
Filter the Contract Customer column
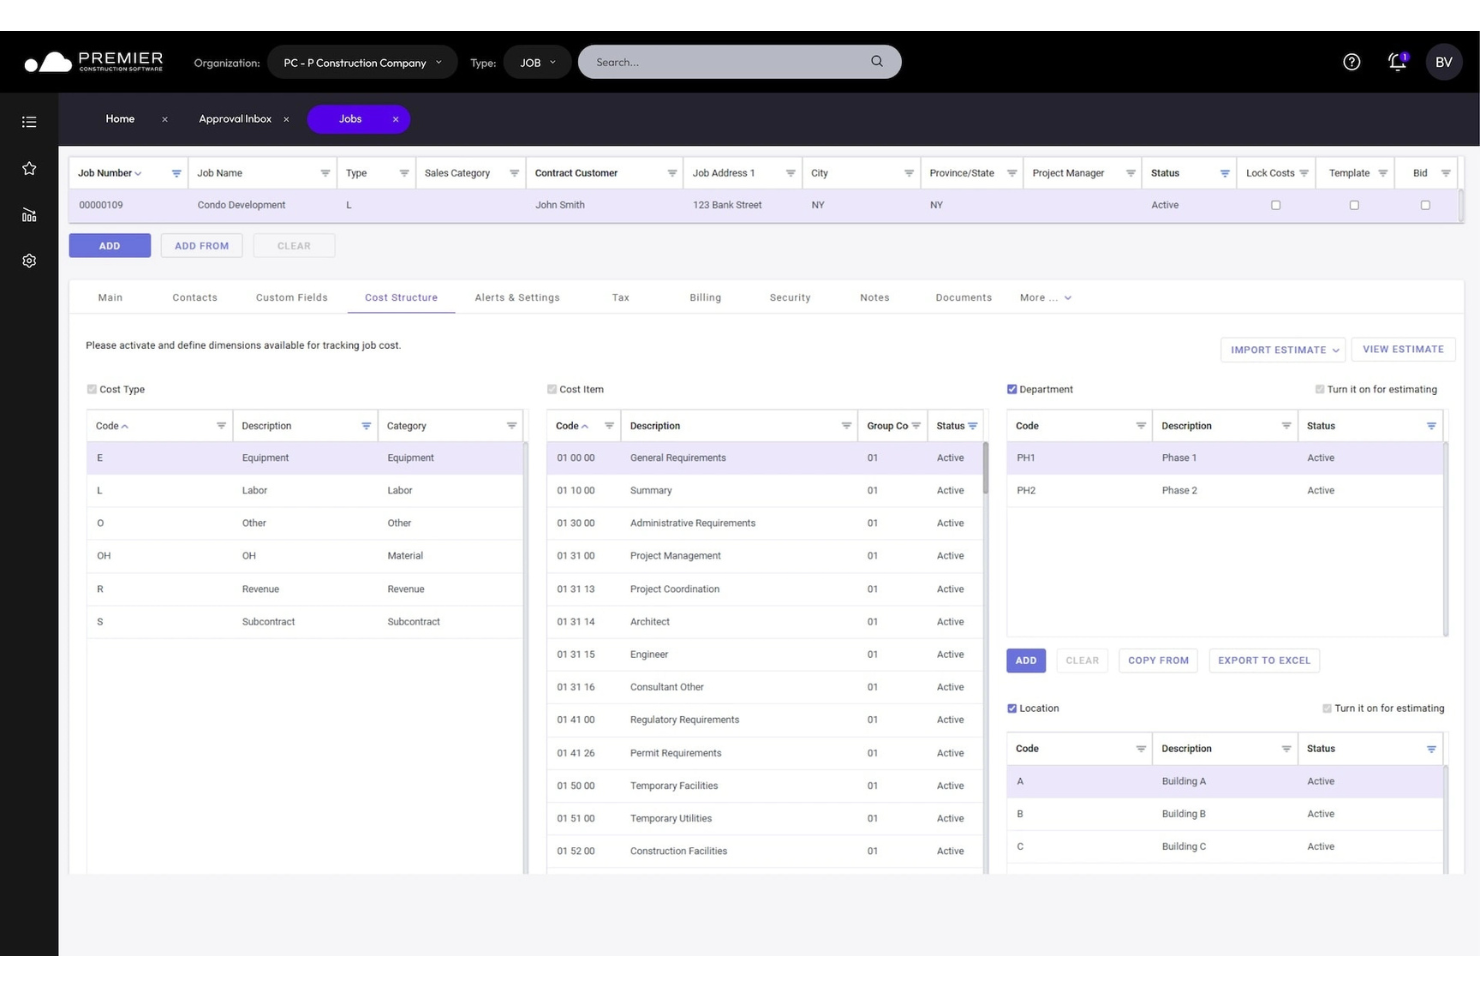point(672,173)
